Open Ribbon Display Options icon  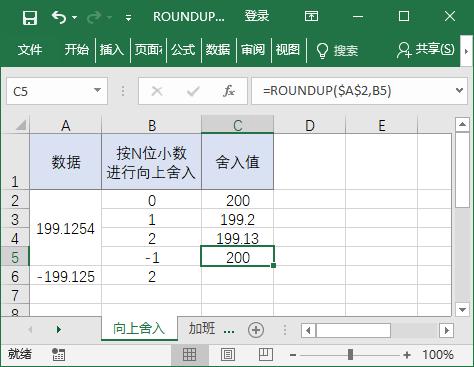(311, 16)
